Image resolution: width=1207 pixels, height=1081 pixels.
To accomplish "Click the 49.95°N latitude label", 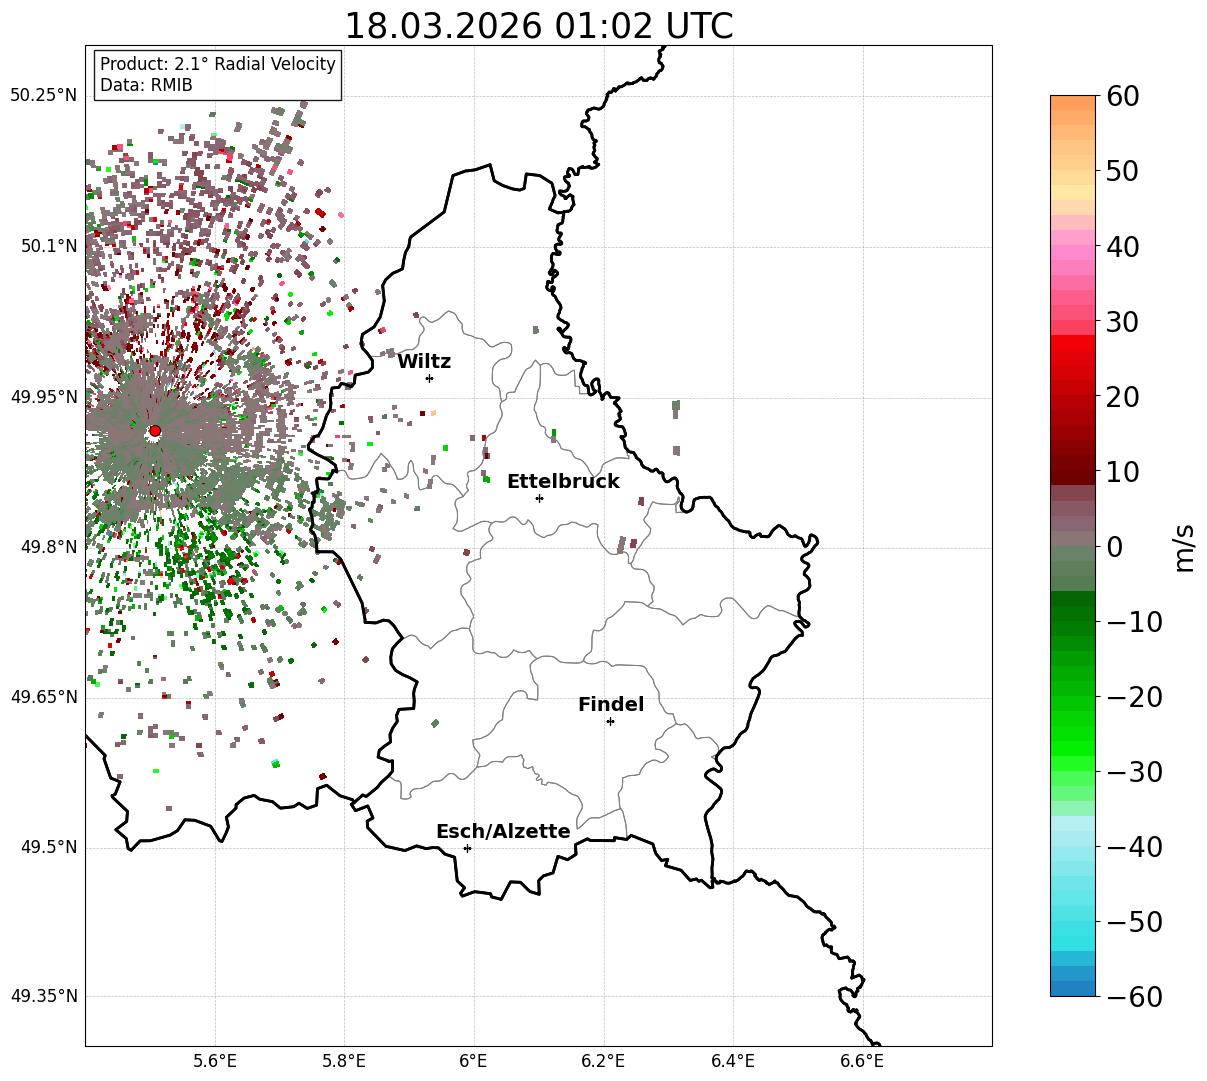I will pyautogui.click(x=43, y=397).
